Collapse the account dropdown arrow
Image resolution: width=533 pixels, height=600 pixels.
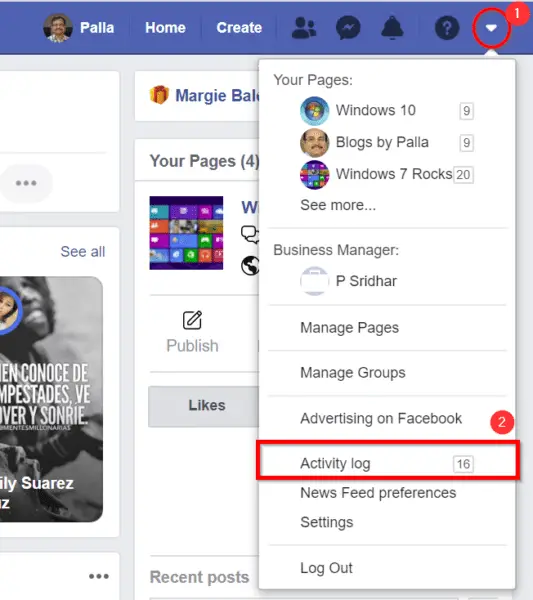pyautogui.click(x=491, y=28)
